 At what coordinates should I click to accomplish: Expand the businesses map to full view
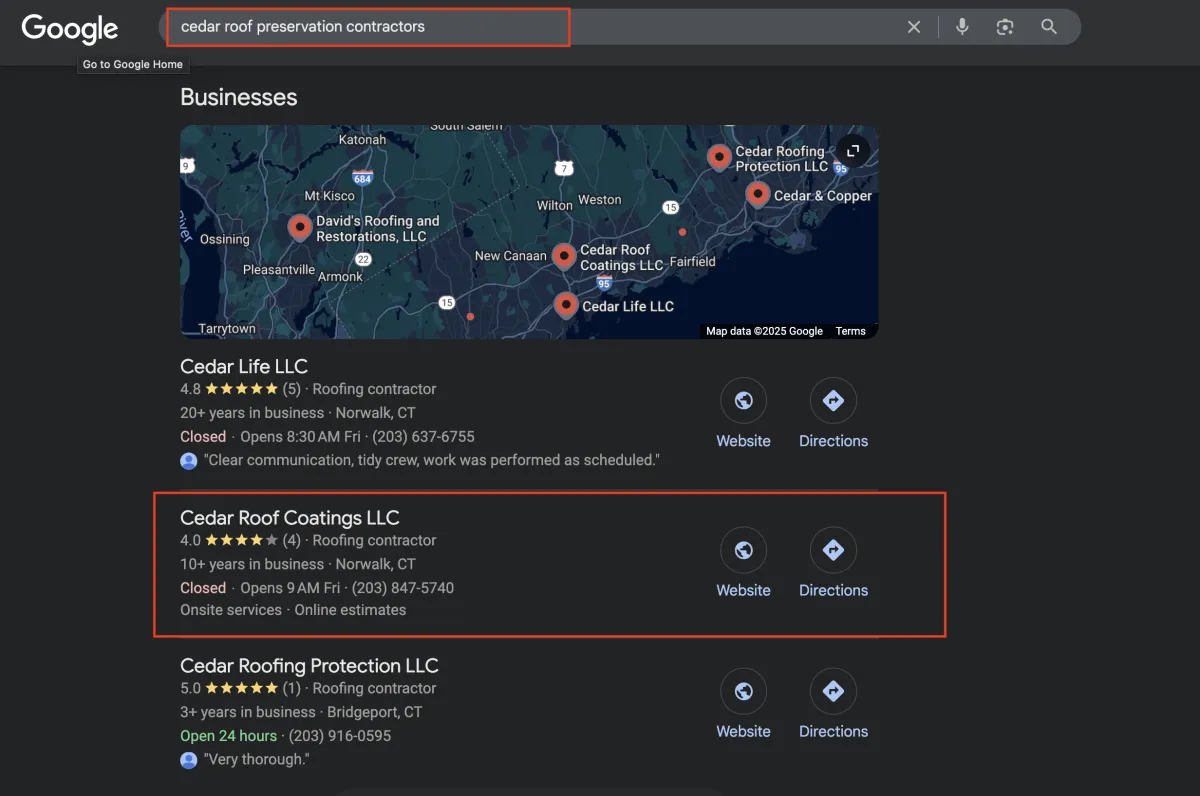[853, 151]
